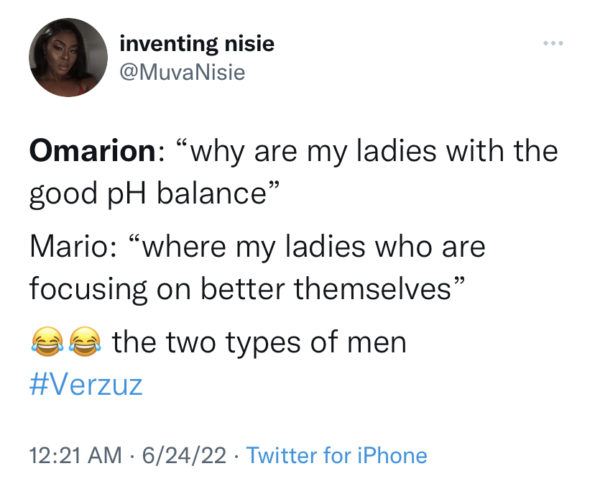The width and height of the screenshot is (595, 484).
Task: Click the first laughing-crying emoji
Action: 47,342
